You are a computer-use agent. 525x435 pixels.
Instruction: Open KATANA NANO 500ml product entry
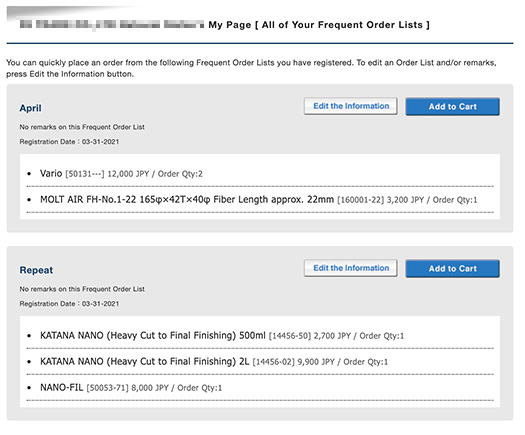coord(153,336)
